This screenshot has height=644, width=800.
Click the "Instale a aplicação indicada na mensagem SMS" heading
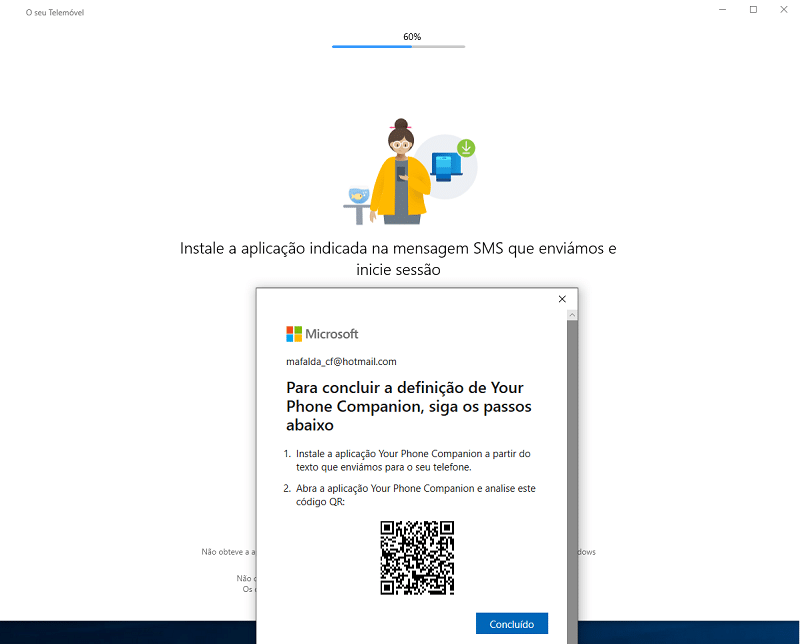[x=398, y=259]
